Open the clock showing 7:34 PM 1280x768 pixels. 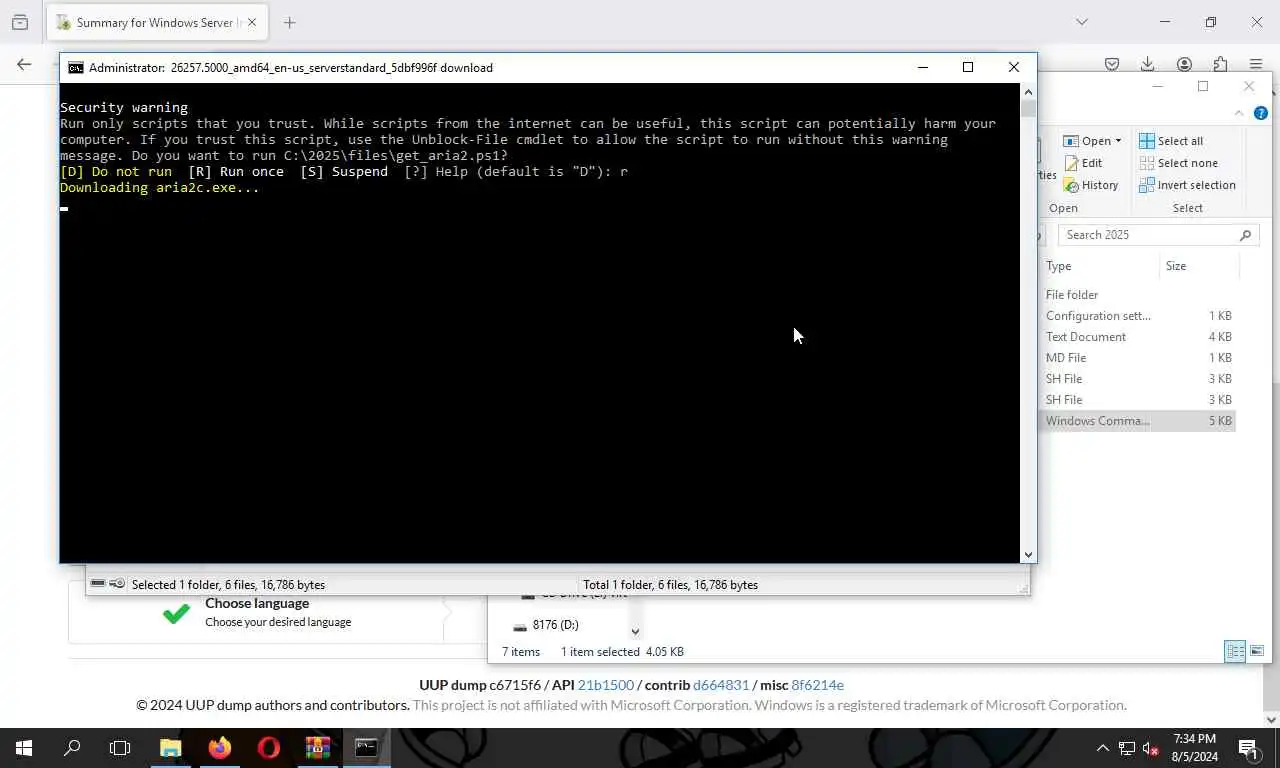[1195, 748]
